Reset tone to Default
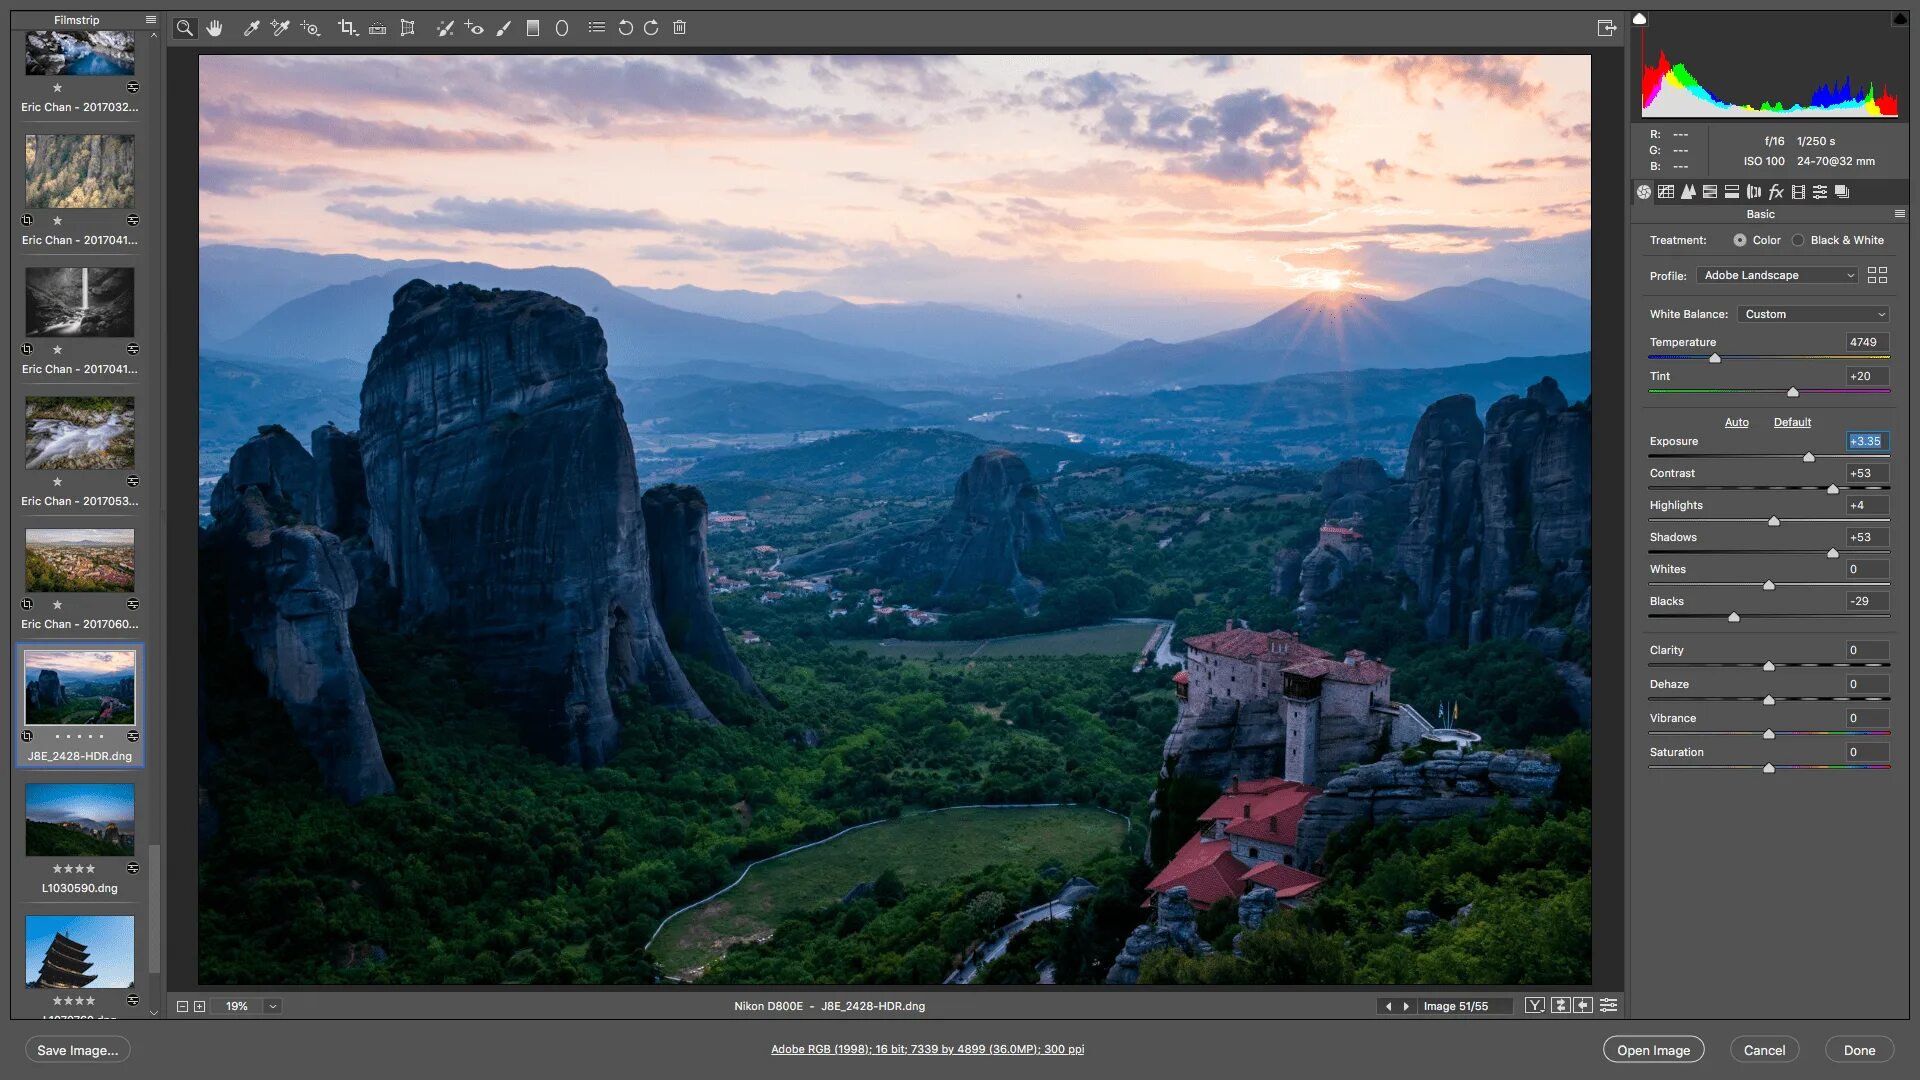1920x1080 pixels. (x=1792, y=422)
